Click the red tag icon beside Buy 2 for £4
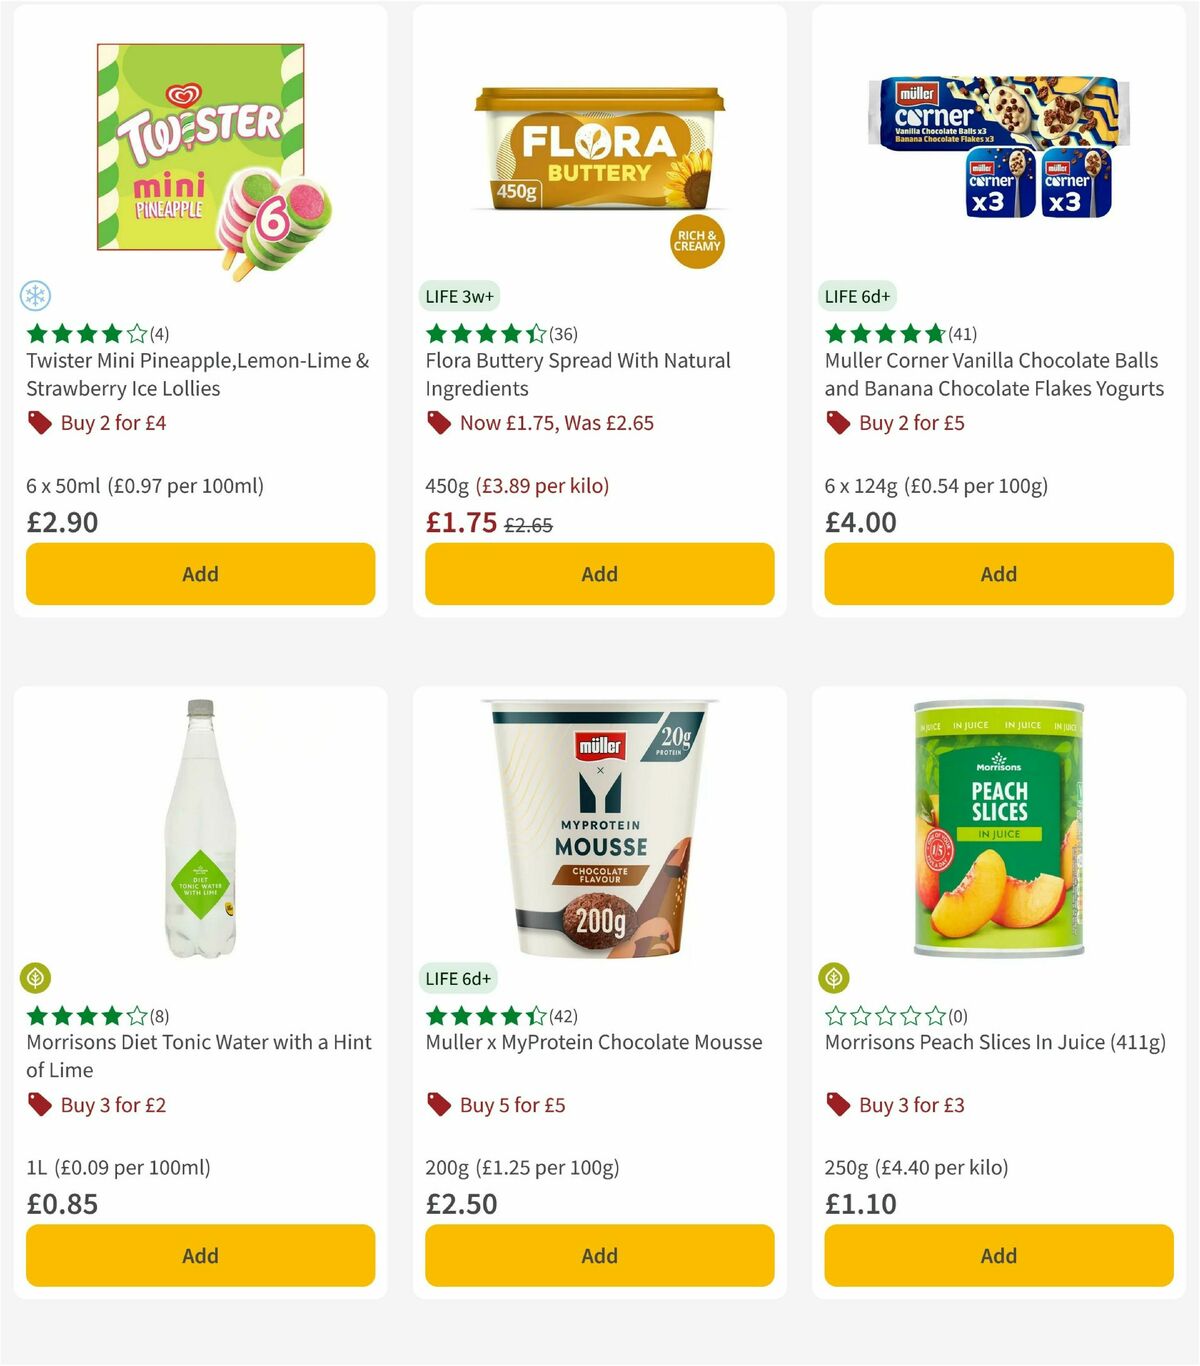1200x1366 pixels. click(39, 423)
